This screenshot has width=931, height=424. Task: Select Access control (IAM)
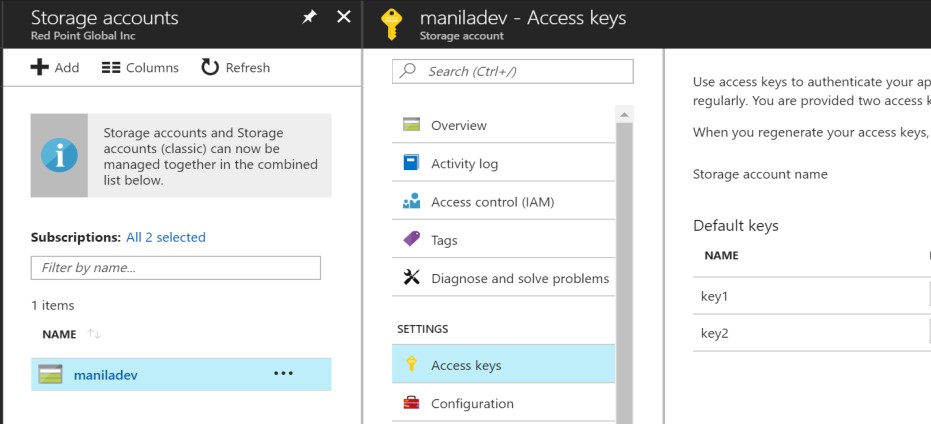492,201
